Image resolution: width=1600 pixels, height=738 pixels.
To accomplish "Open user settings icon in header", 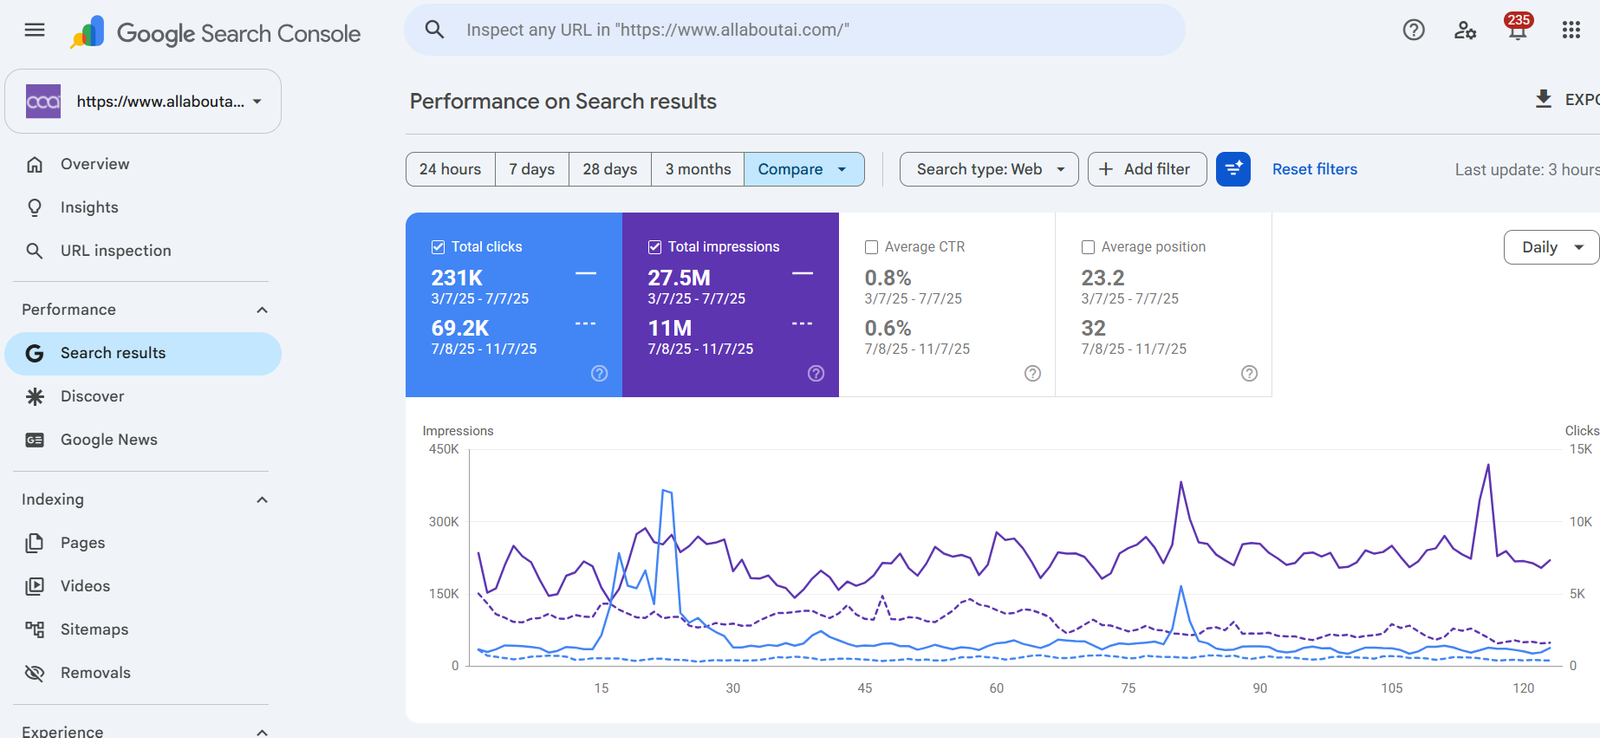I will point(1465,30).
